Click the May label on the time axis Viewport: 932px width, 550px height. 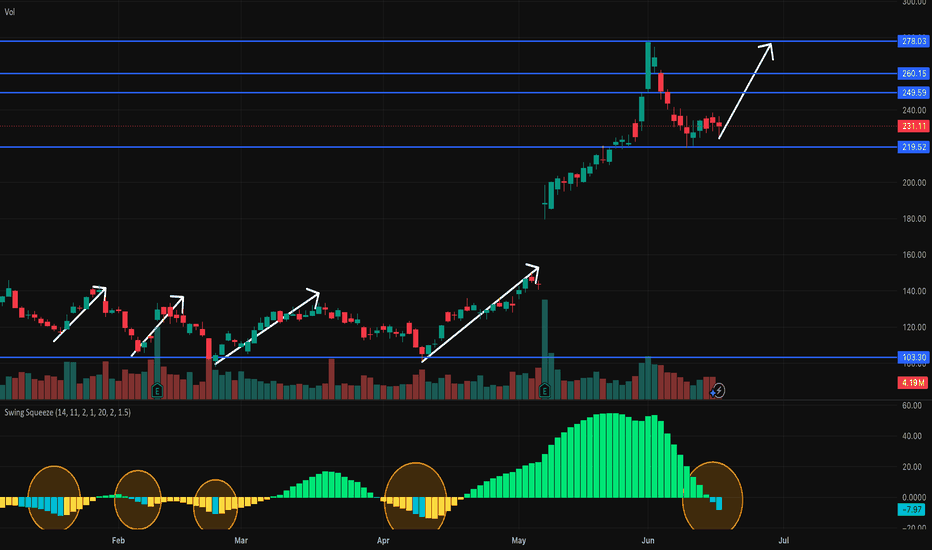[x=519, y=540]
